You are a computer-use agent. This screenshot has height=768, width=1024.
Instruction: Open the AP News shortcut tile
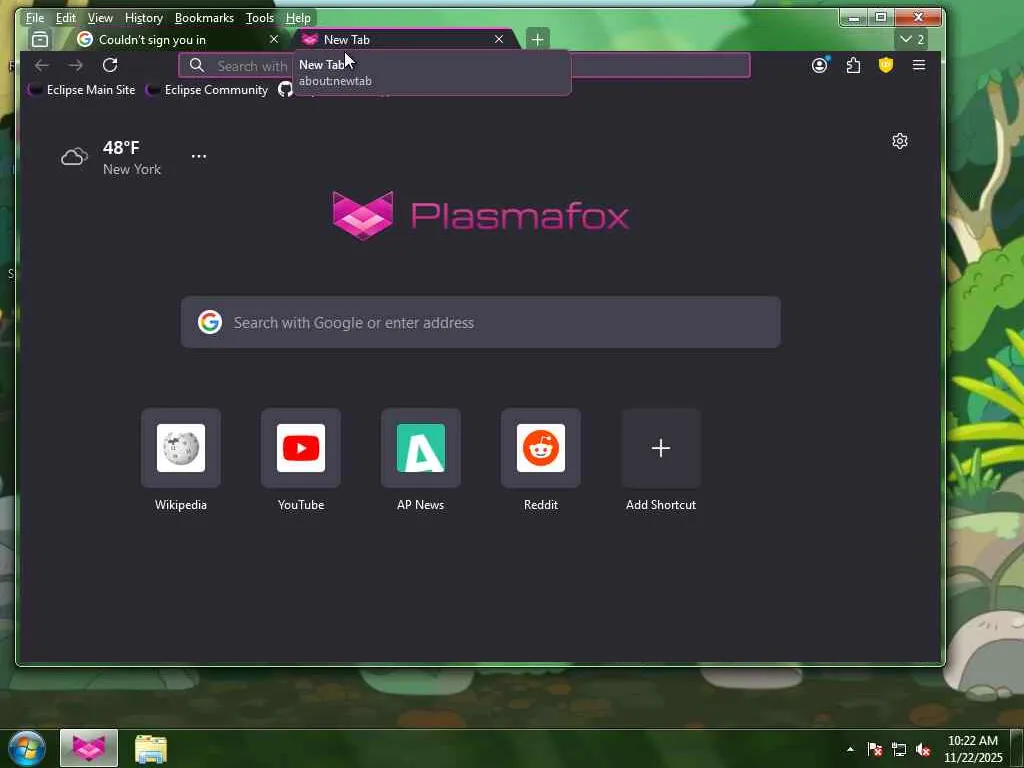421,448
